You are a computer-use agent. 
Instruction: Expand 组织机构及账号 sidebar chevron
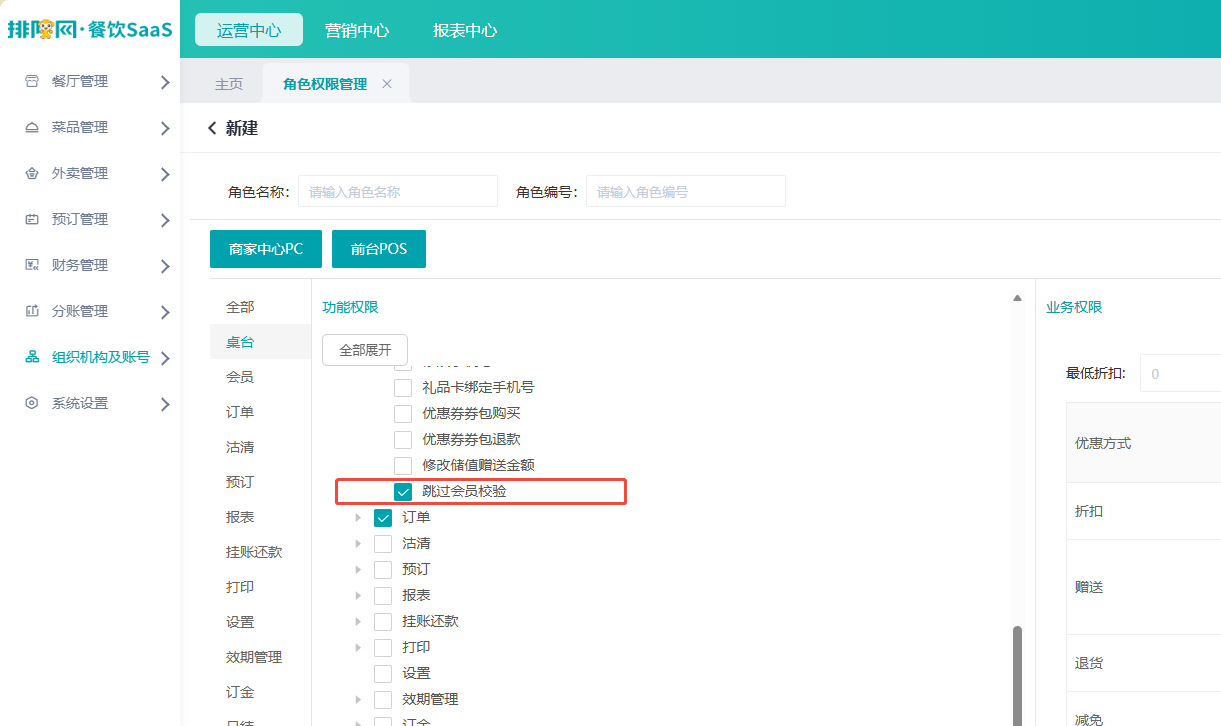pyautogui.click(x=165, y=358)
